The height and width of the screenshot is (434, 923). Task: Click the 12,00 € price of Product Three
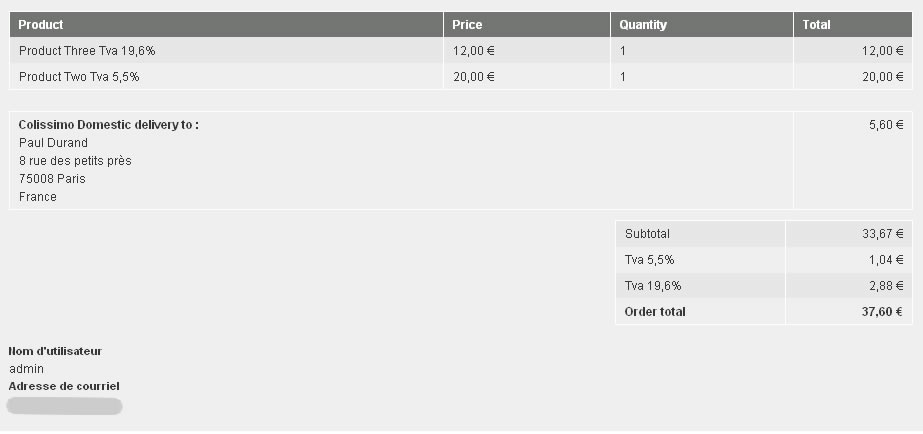pos(473,50)
